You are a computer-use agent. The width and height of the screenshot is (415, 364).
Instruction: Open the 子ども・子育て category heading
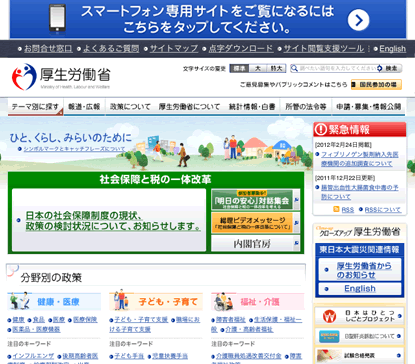point(168,302)
